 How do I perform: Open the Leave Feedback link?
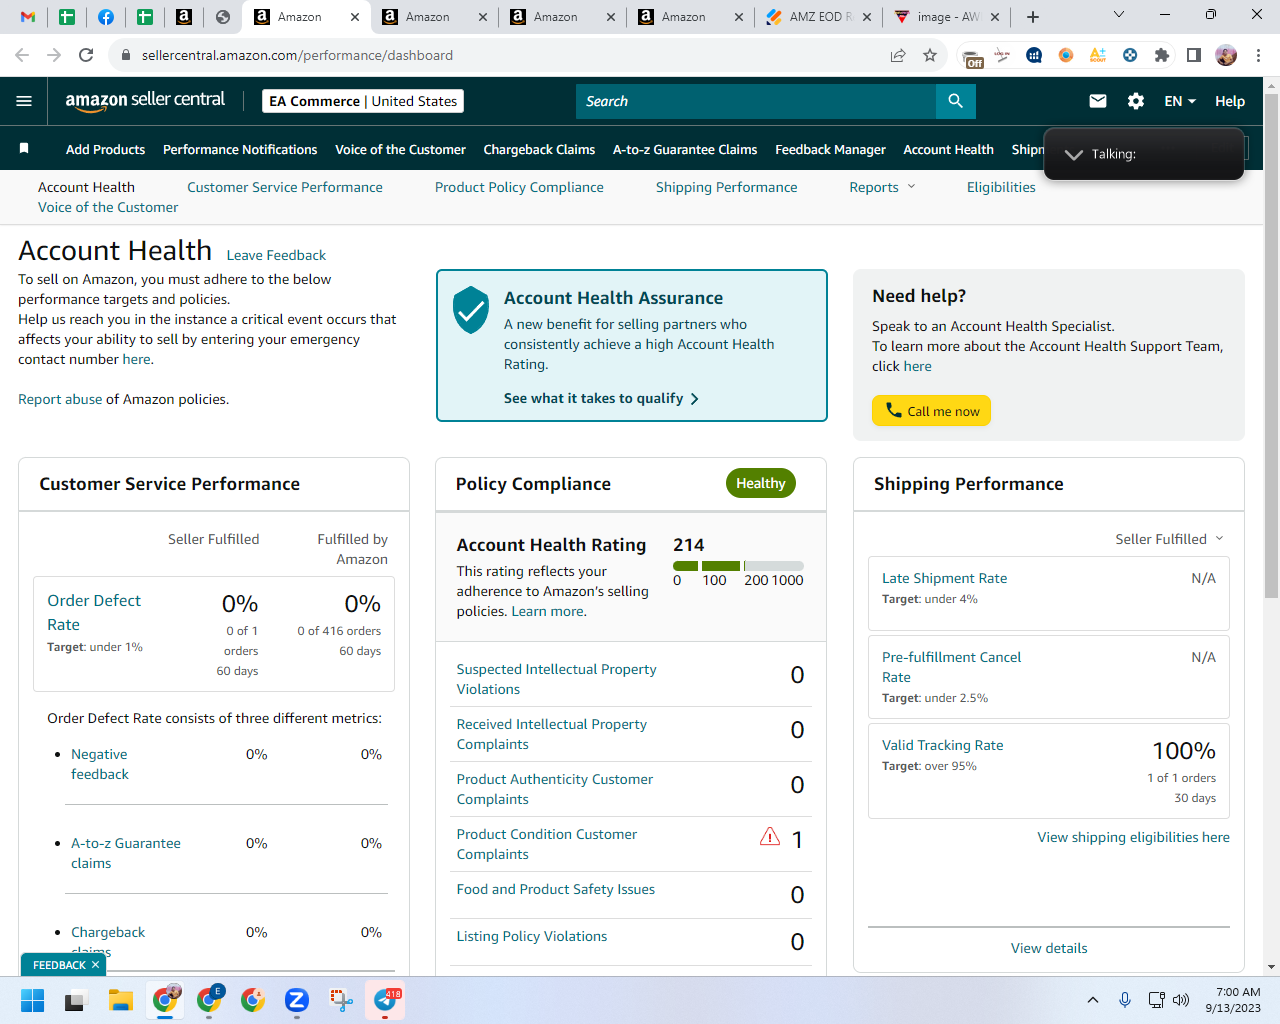click(x=276, y=255)
